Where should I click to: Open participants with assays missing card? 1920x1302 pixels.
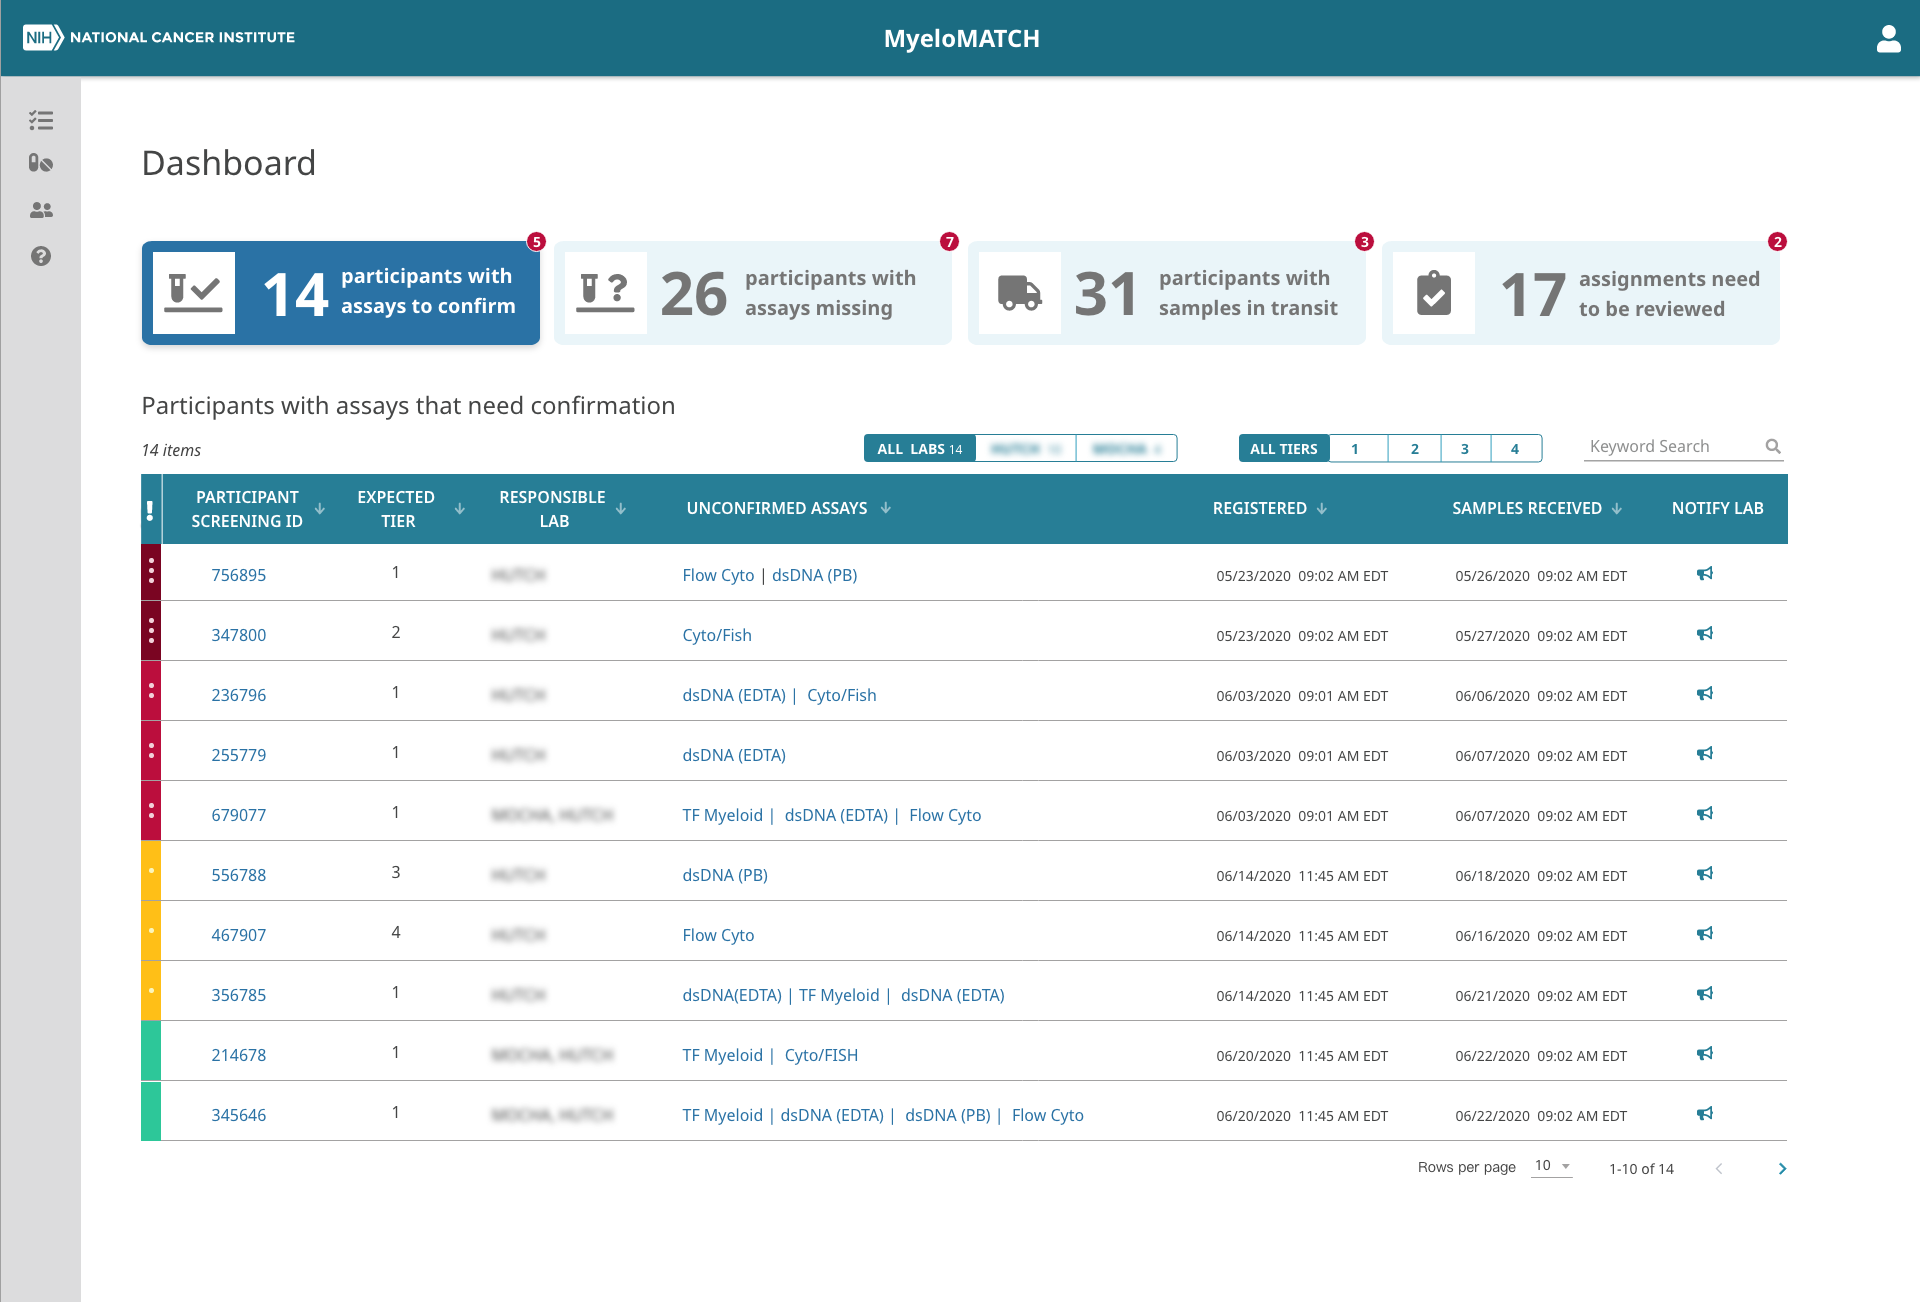coord(753,293)
